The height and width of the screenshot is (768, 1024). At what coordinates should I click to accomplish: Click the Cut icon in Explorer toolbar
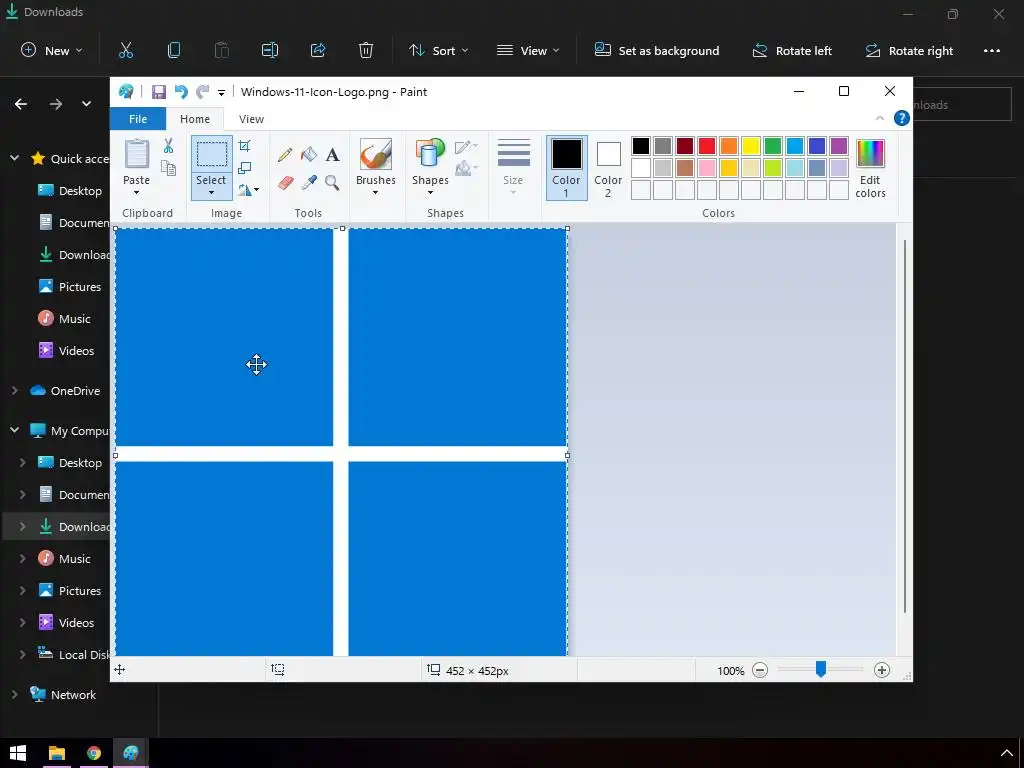(126, 50)
